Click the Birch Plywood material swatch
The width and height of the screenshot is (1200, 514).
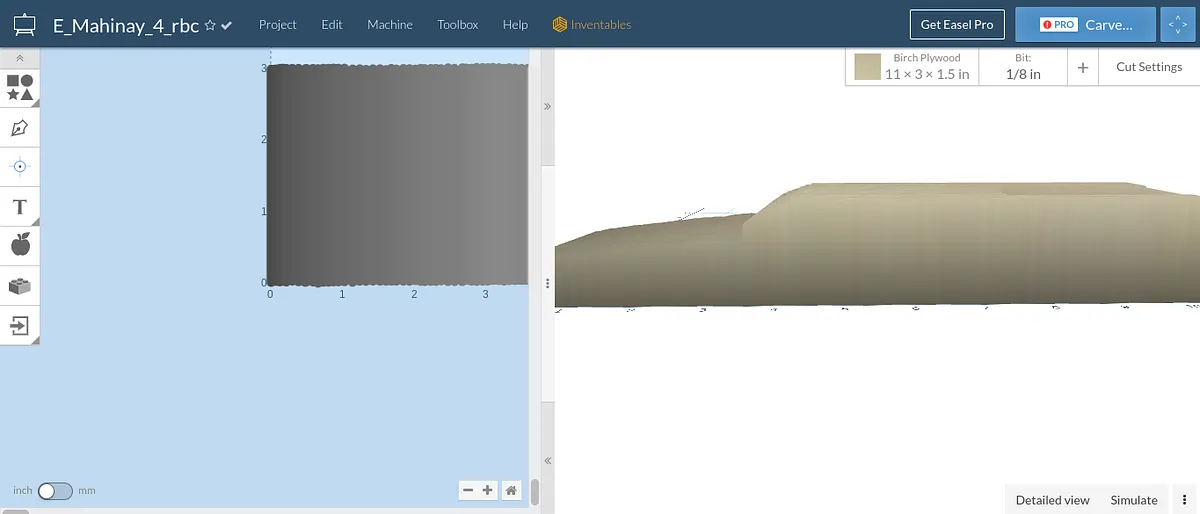pyautogui.click(x=868, y=67)
